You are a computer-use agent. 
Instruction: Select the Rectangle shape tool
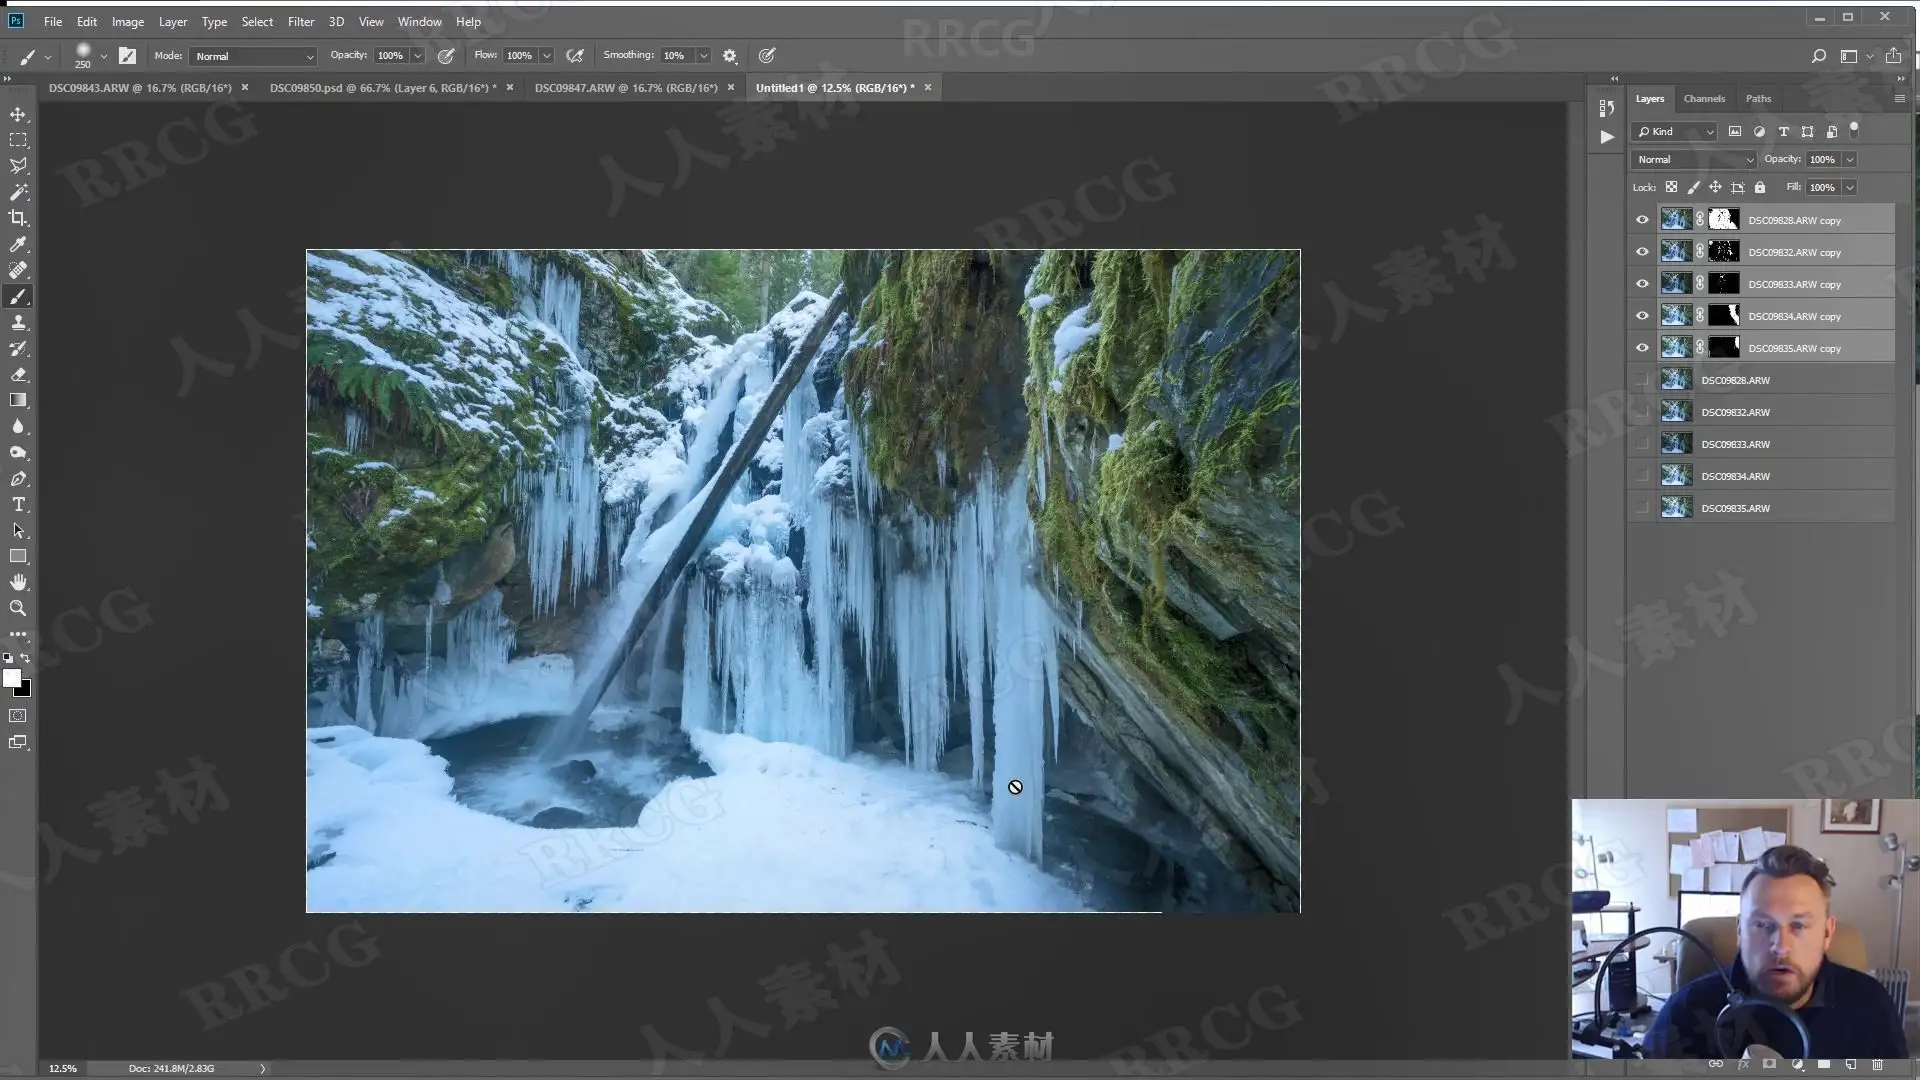click(18, 557)
